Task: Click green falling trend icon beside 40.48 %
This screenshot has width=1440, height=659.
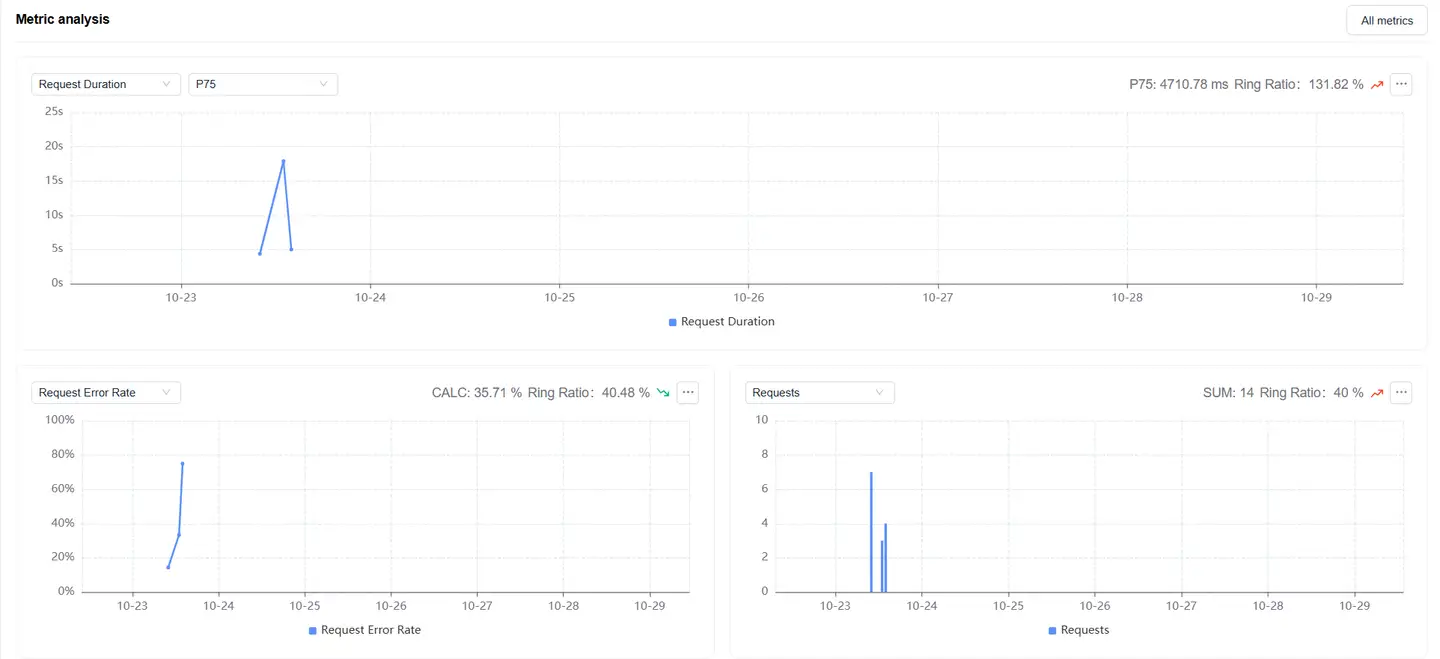Action: click(663, 393)
